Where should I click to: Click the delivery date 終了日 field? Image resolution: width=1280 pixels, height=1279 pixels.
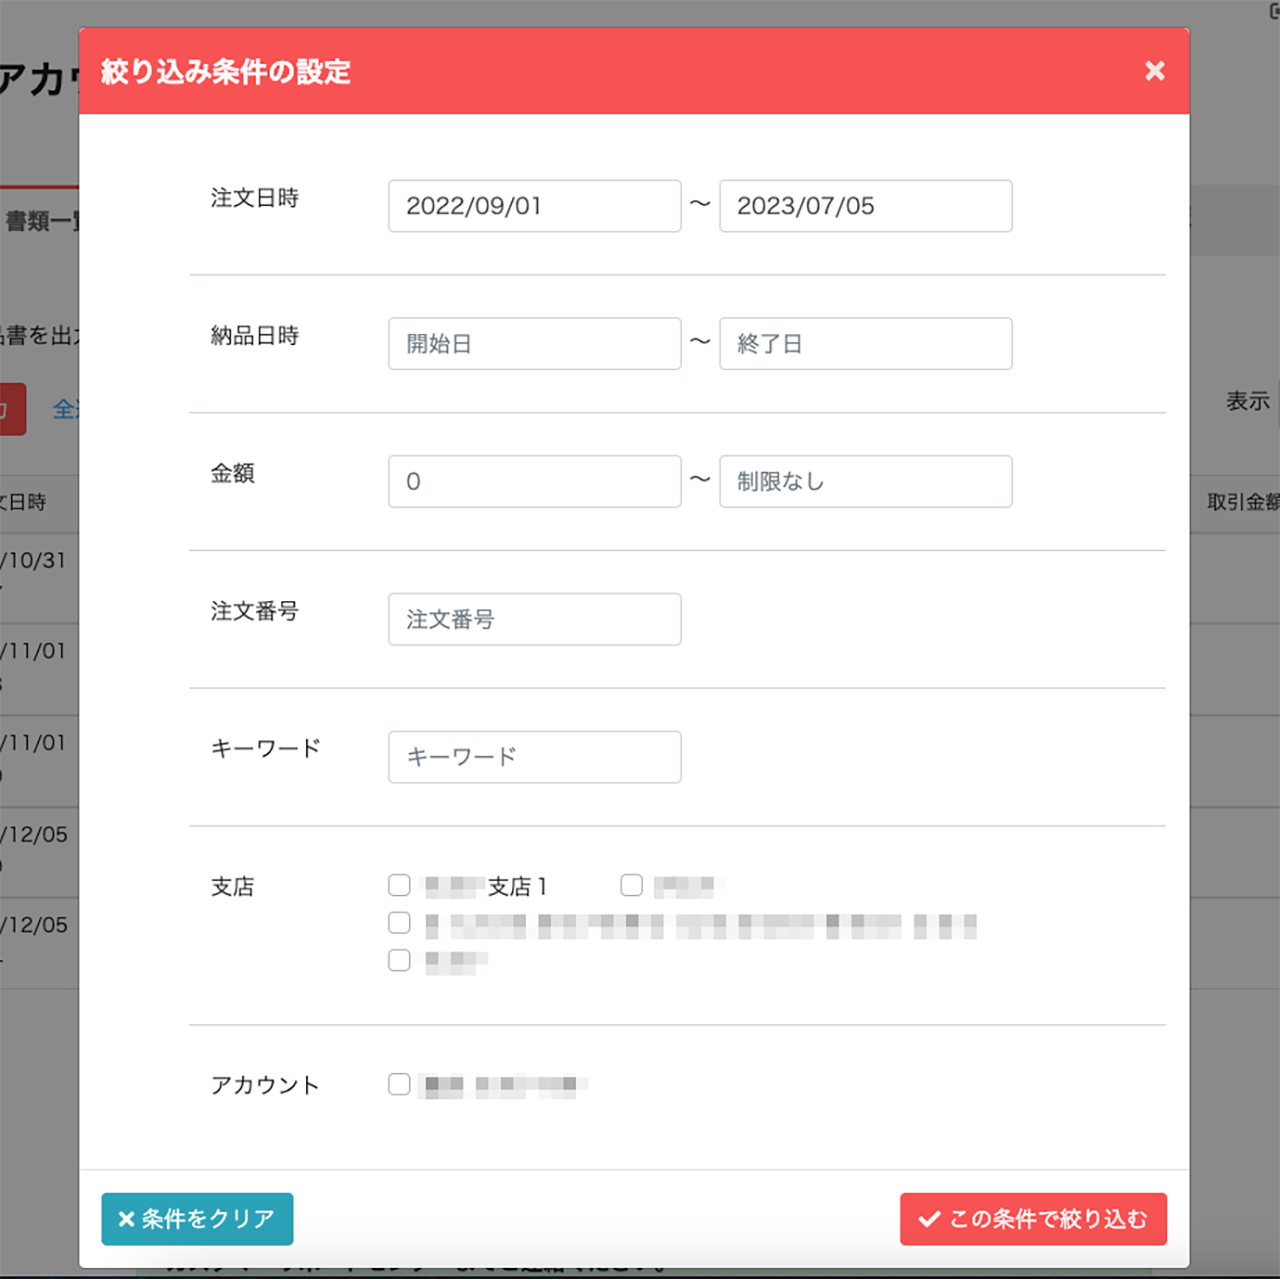865,344
